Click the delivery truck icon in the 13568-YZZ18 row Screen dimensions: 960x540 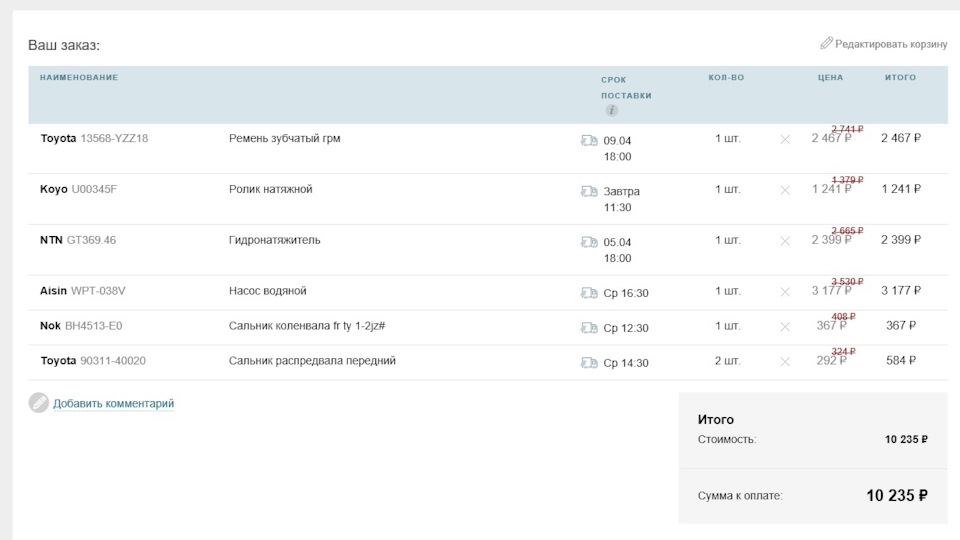coord(589,141)
